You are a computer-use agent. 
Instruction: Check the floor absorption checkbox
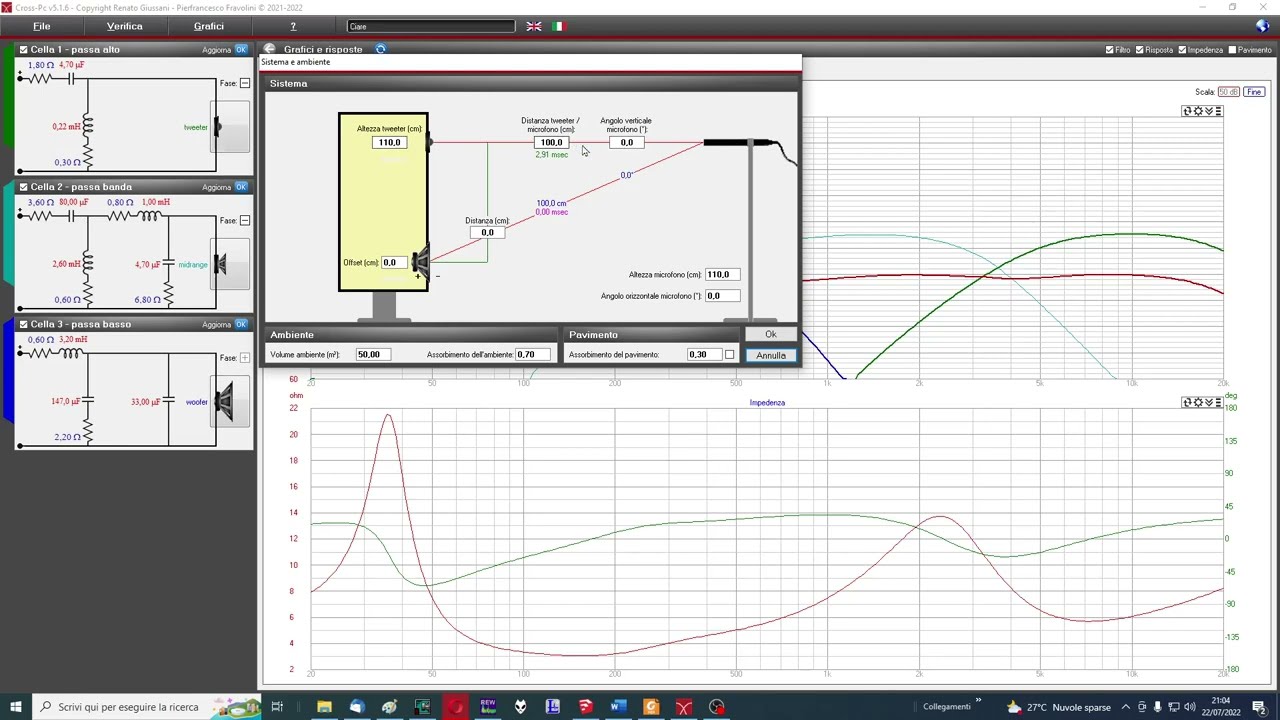[729, 354]
